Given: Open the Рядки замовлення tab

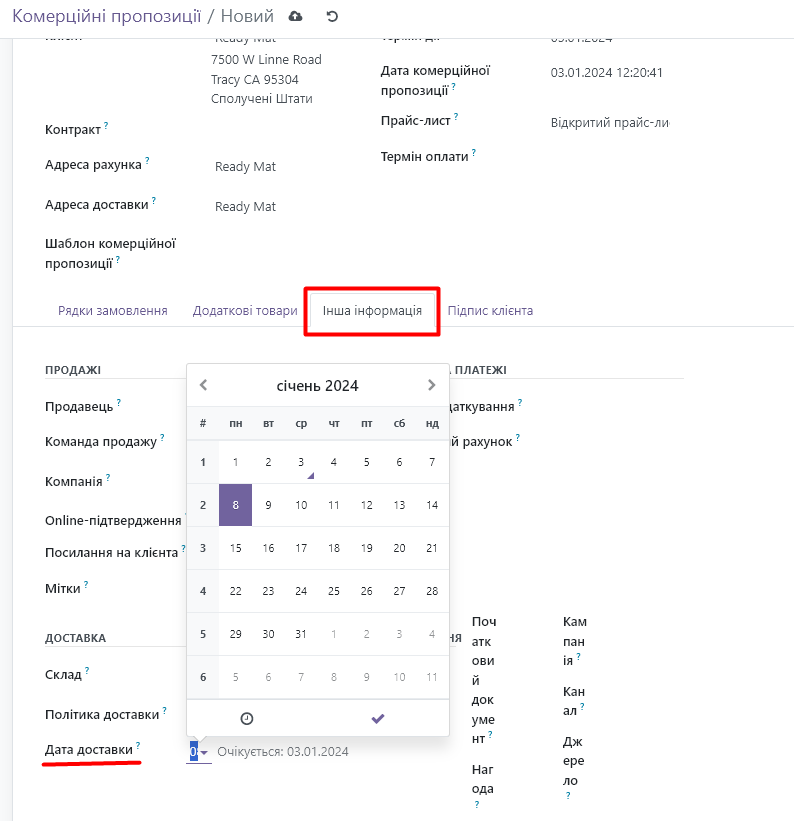Looking at the screenshot, I should (x=112, y=311).
